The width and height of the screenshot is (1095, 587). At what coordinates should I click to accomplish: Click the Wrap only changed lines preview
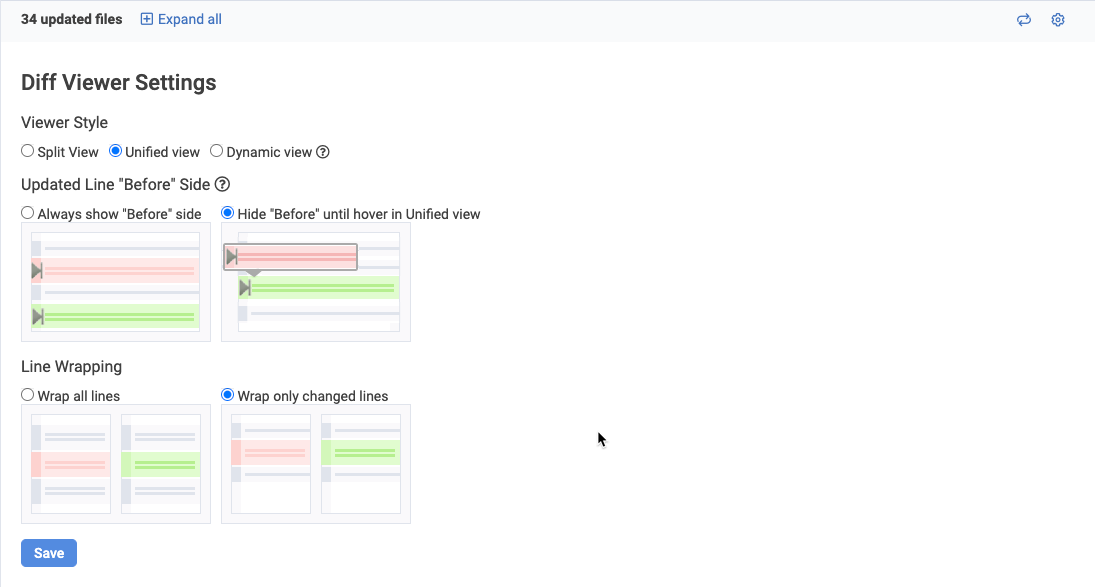pyautogui.click(x=316, y=464)
